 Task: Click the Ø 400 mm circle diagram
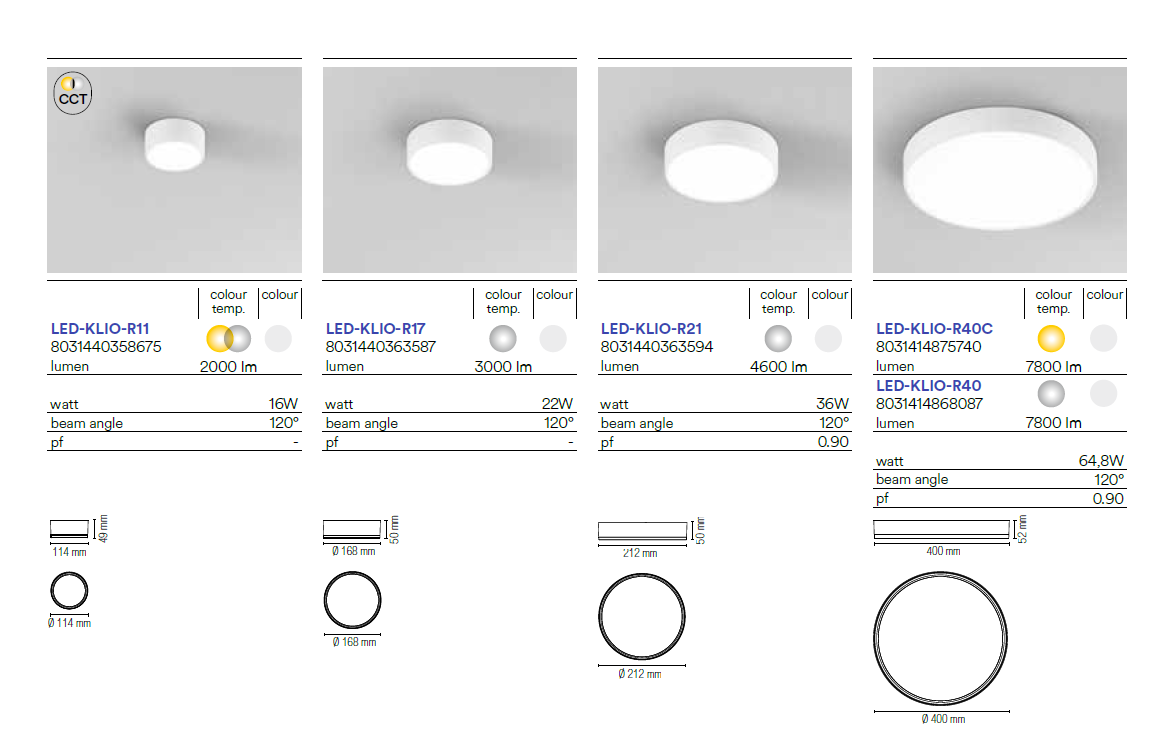pyautogui.click(x=941, y=639)
